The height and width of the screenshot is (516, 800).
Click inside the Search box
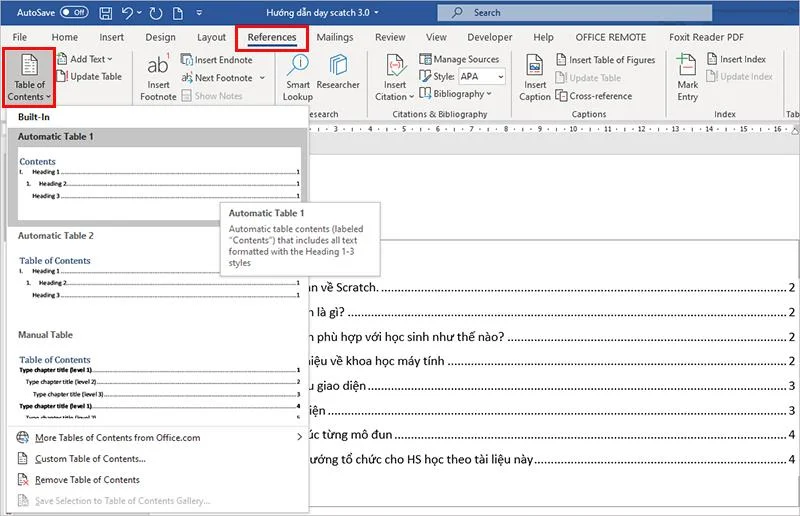click(574, 13)
